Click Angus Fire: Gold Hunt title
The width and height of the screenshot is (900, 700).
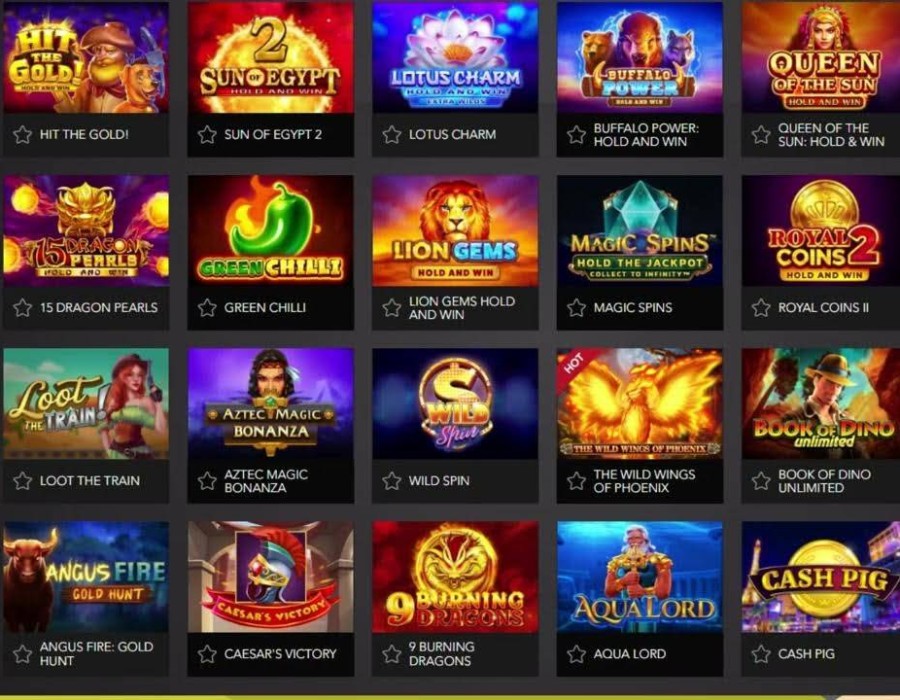coord(96,654)
